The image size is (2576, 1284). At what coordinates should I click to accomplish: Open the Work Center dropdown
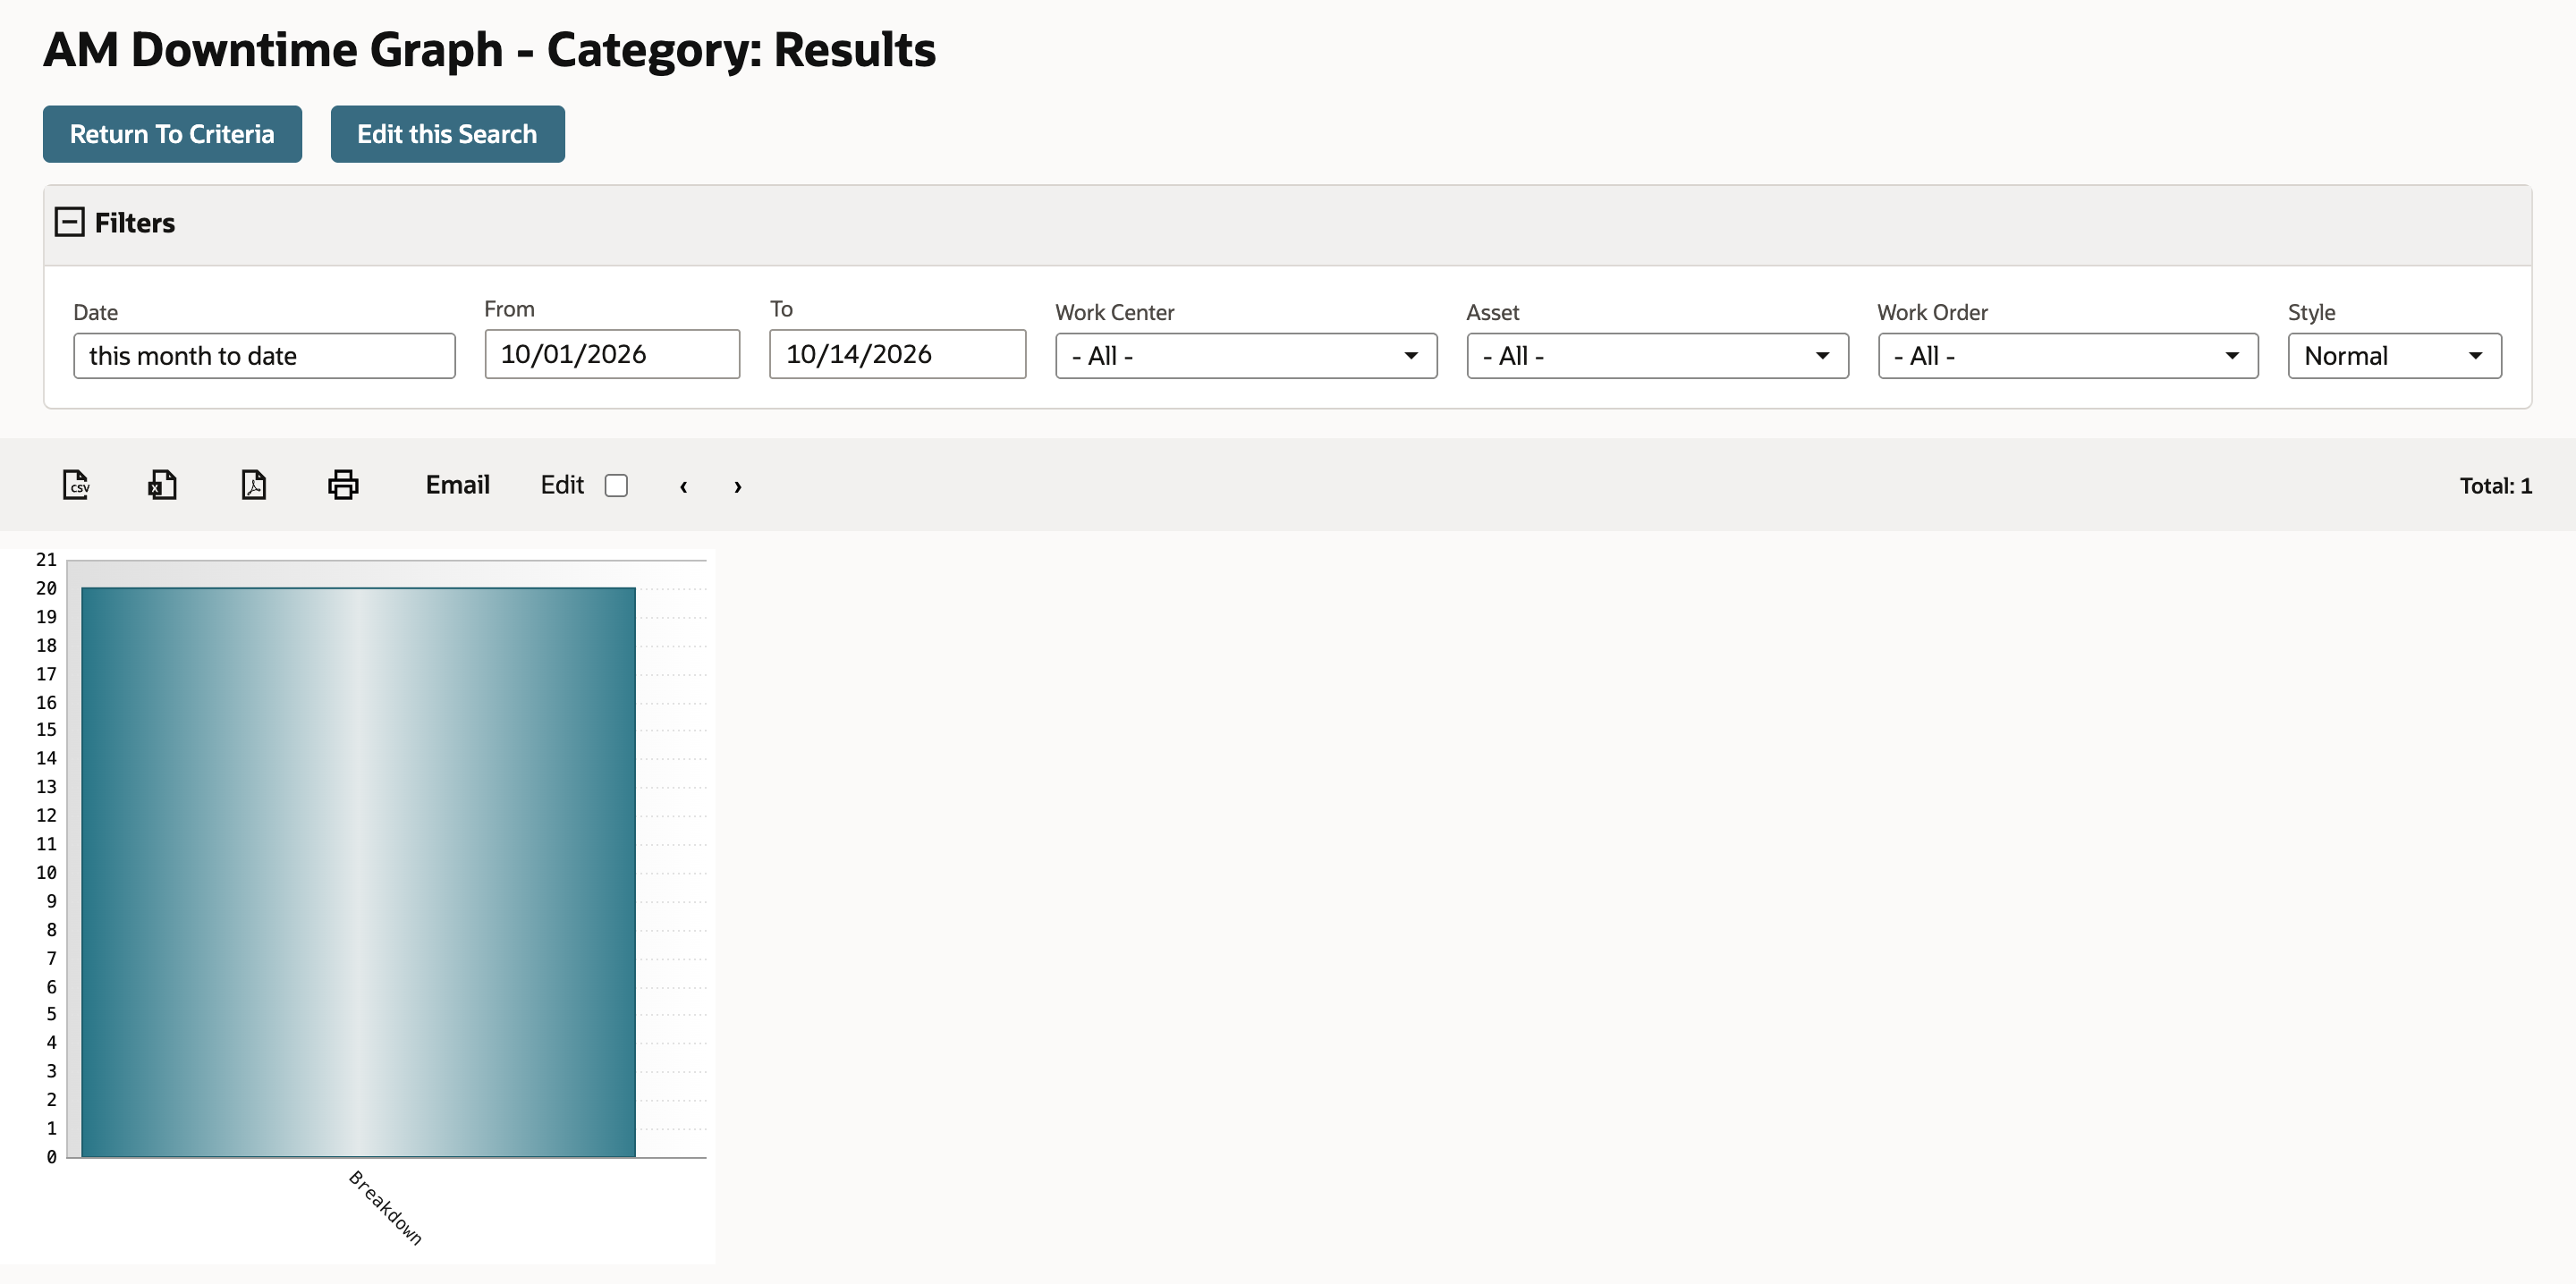pyautogui.click(x=1246, y=356)
